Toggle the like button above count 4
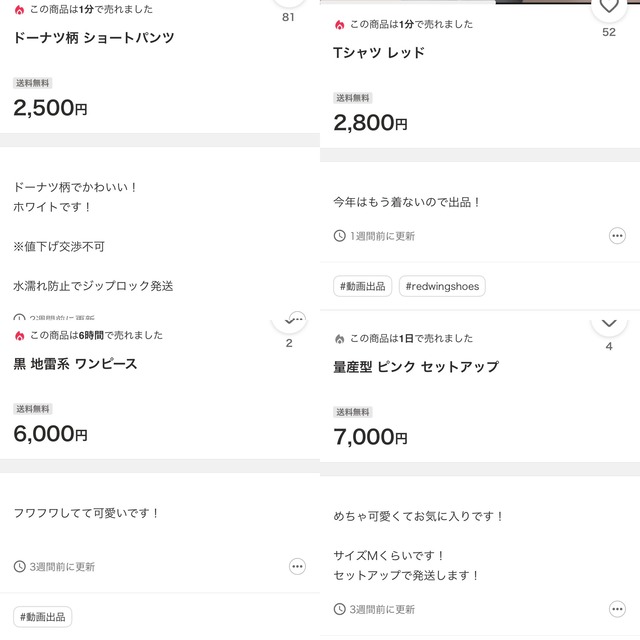The image size is (640, 640). point(609,324)
